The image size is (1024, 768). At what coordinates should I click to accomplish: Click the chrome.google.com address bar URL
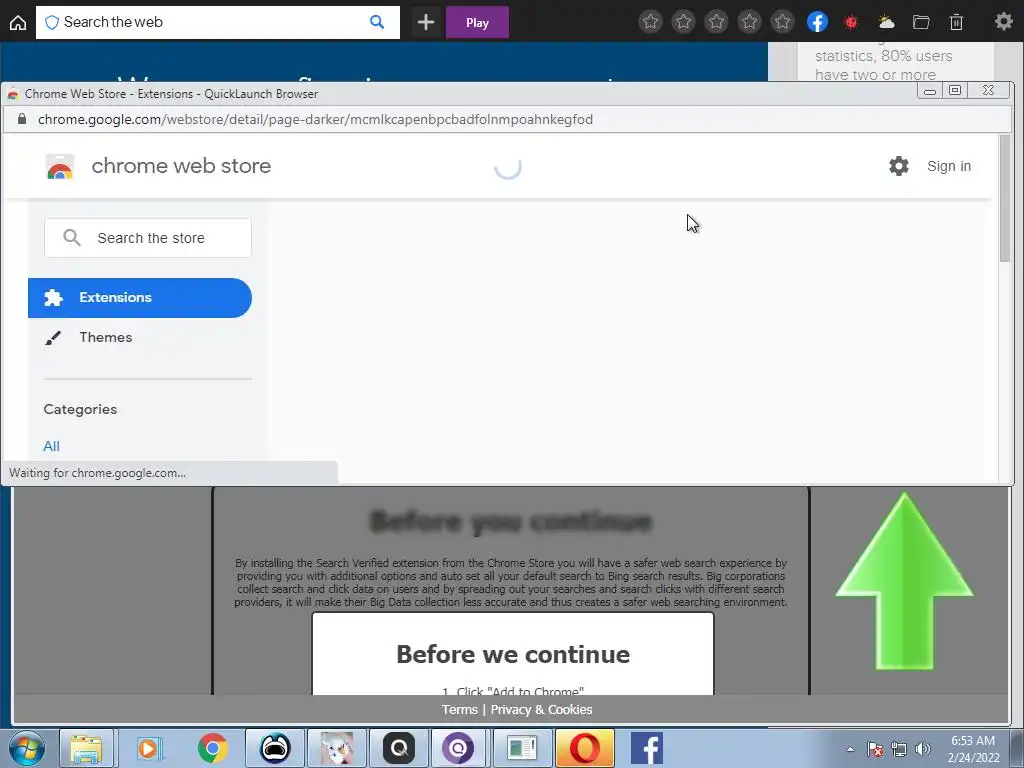(315, 120)
